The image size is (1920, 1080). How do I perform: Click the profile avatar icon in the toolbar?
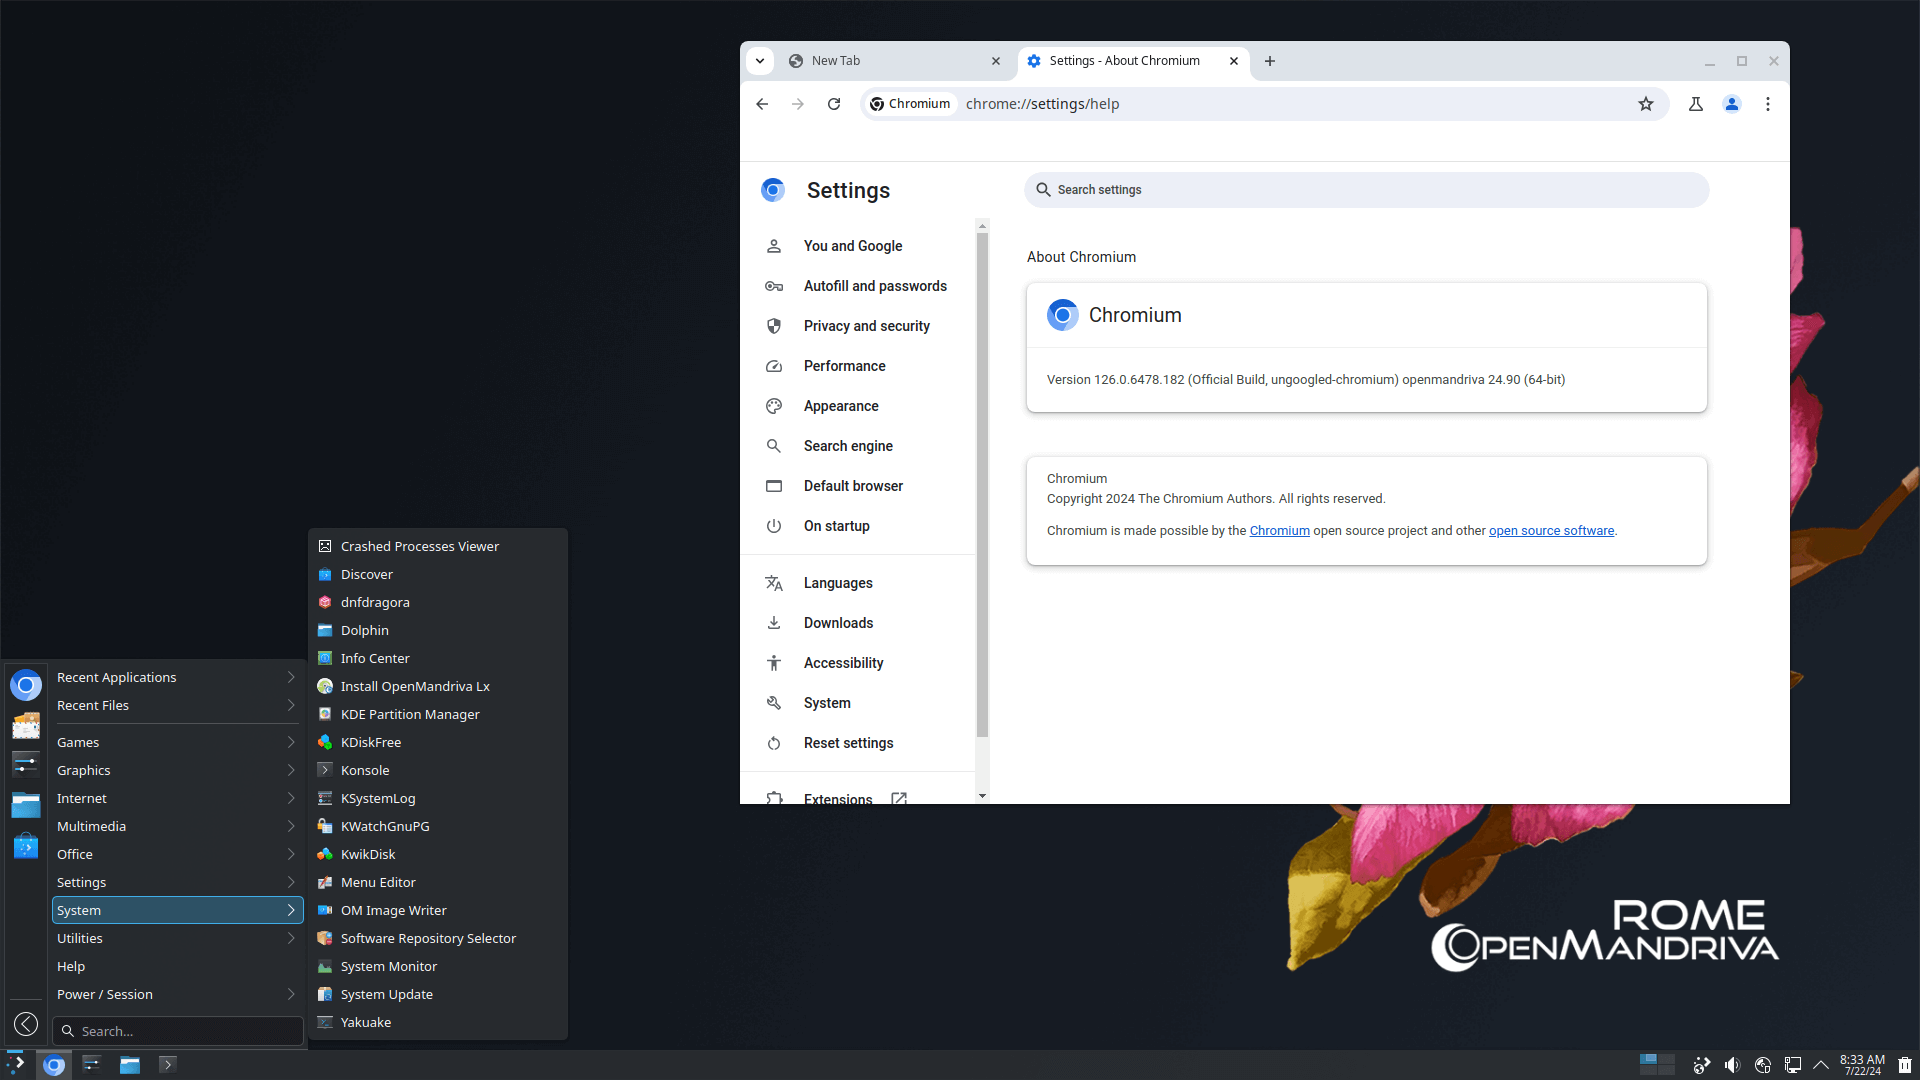click(1731, 104)
